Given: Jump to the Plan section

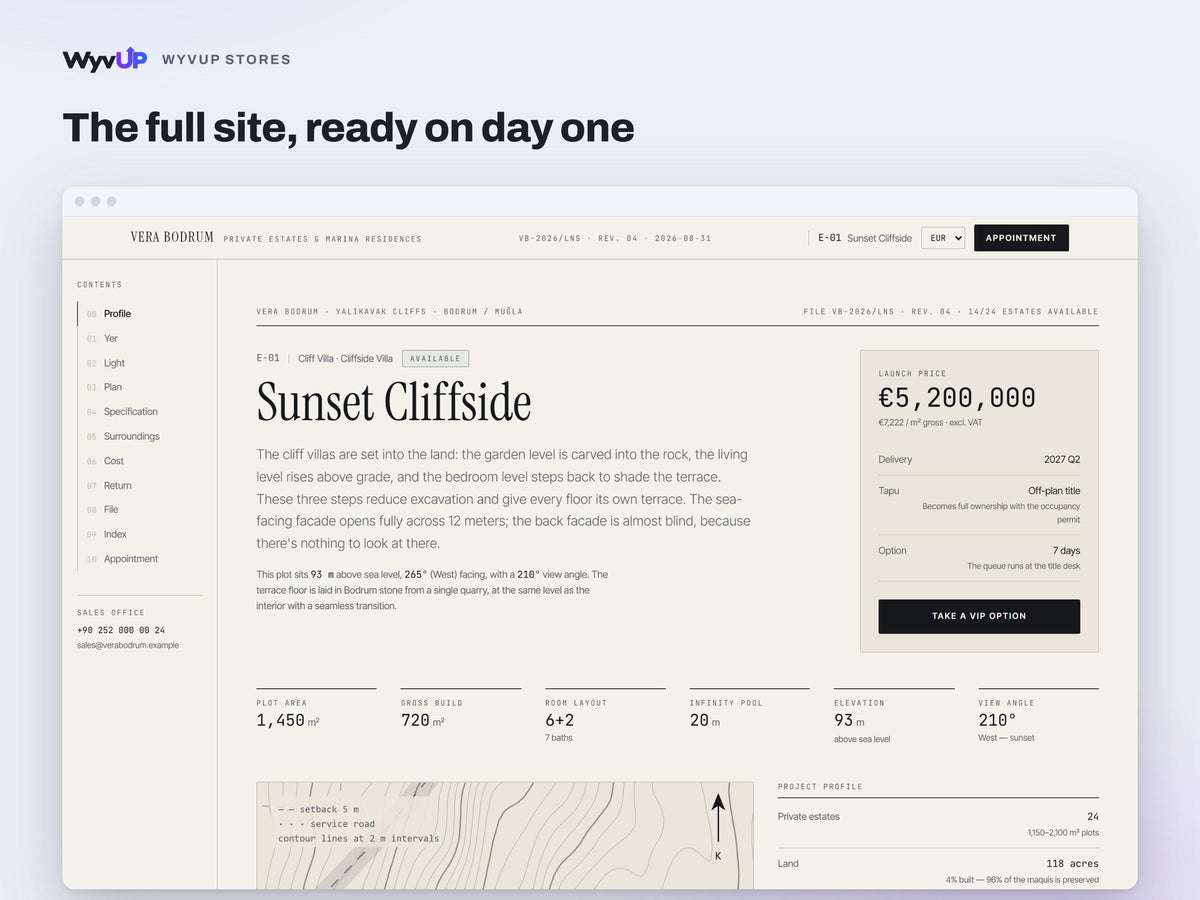Looking at the screenshot, I should [x=113, y=387].
